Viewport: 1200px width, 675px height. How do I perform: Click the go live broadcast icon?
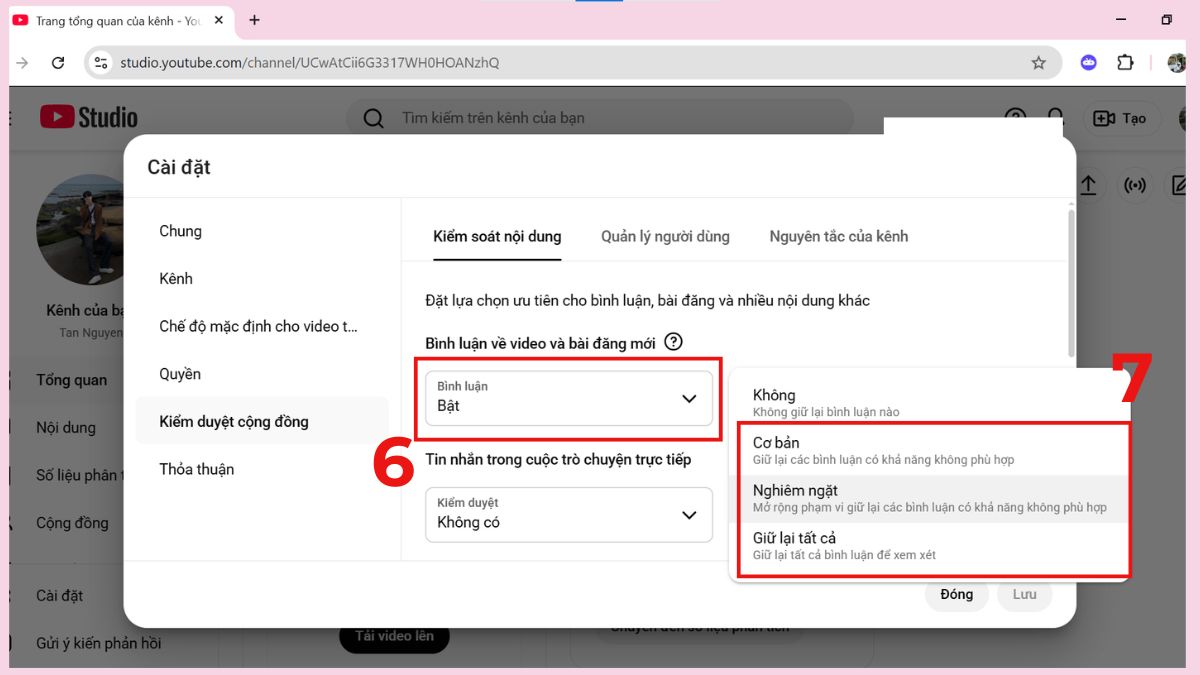1134,185
